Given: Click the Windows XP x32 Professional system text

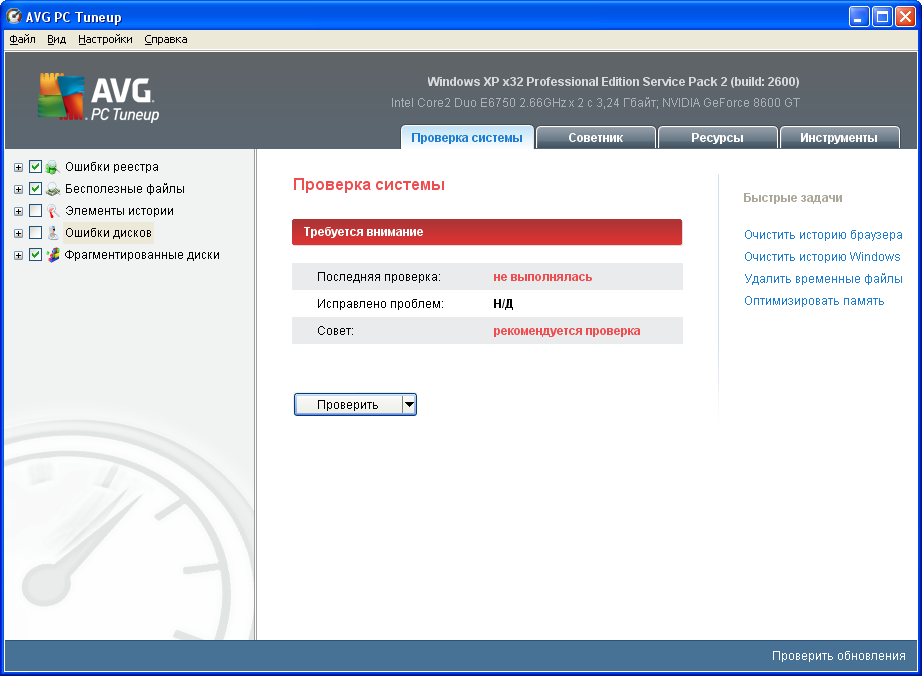Looking at the screenshot, I should tap(613, 82).
